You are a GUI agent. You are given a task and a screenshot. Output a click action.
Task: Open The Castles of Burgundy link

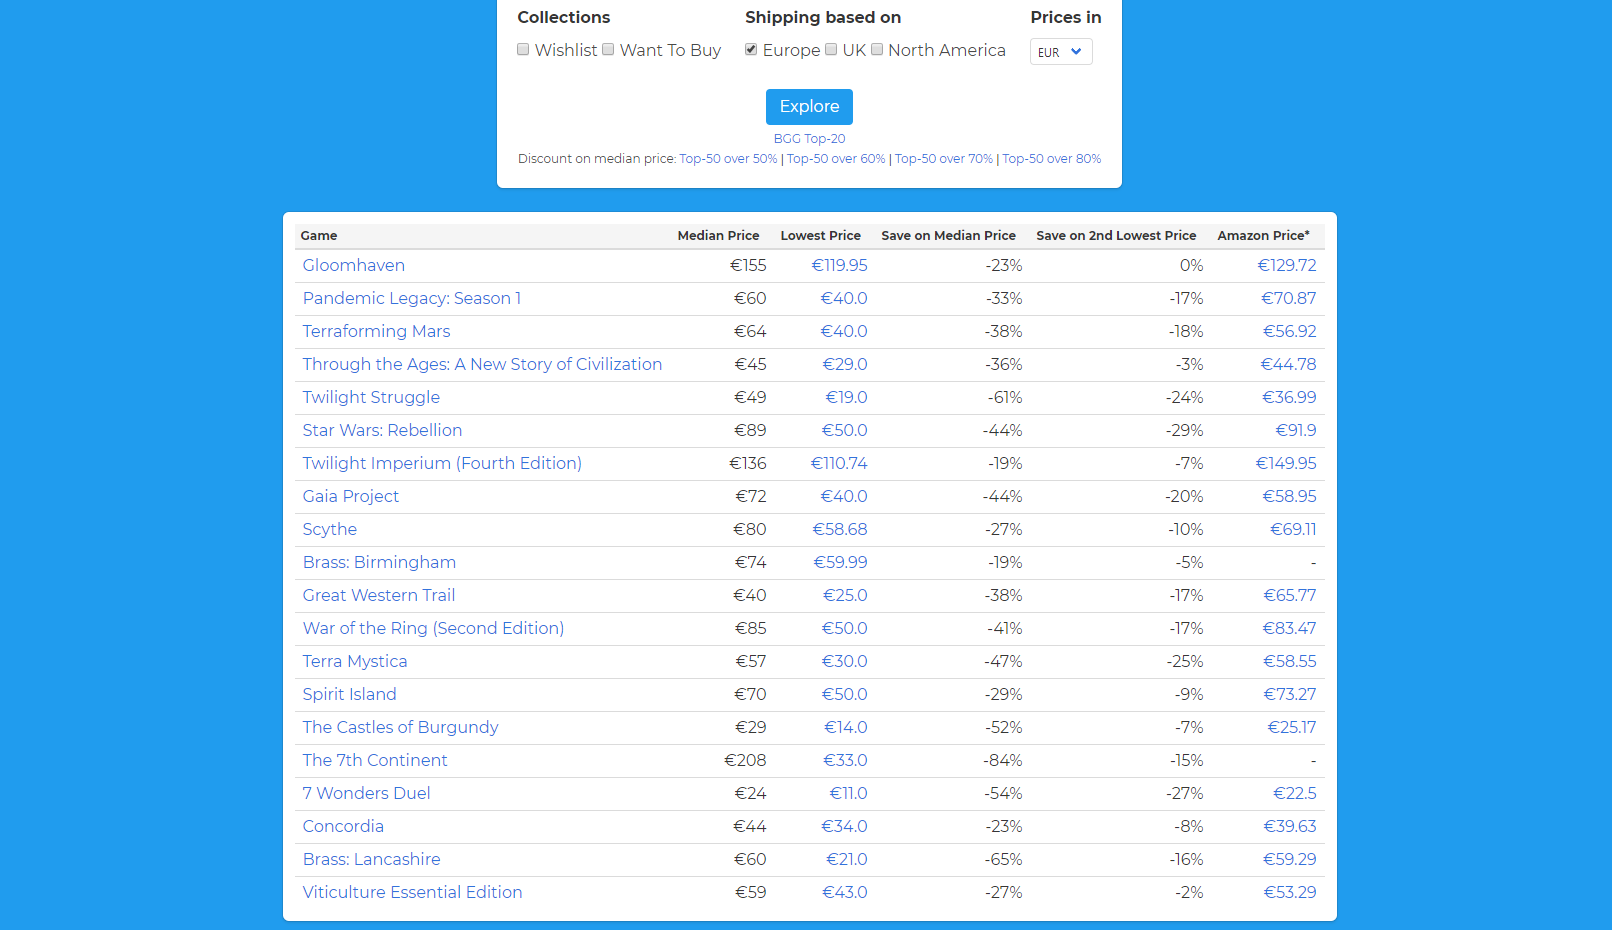coord(401,727)
